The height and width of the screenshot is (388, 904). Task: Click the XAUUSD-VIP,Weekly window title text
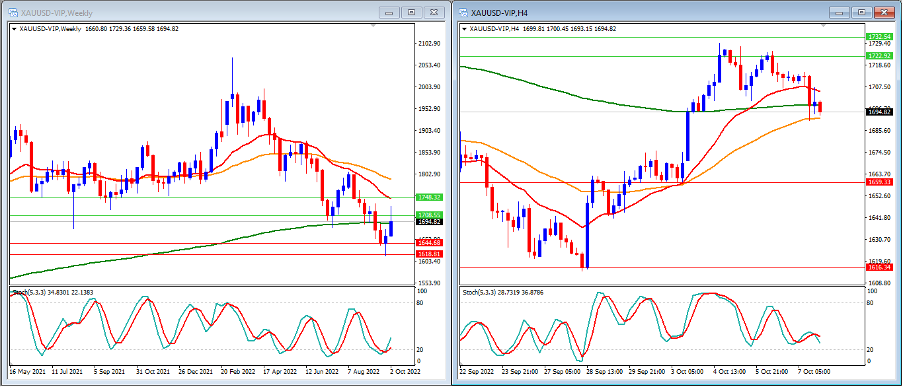pos(56,13)
